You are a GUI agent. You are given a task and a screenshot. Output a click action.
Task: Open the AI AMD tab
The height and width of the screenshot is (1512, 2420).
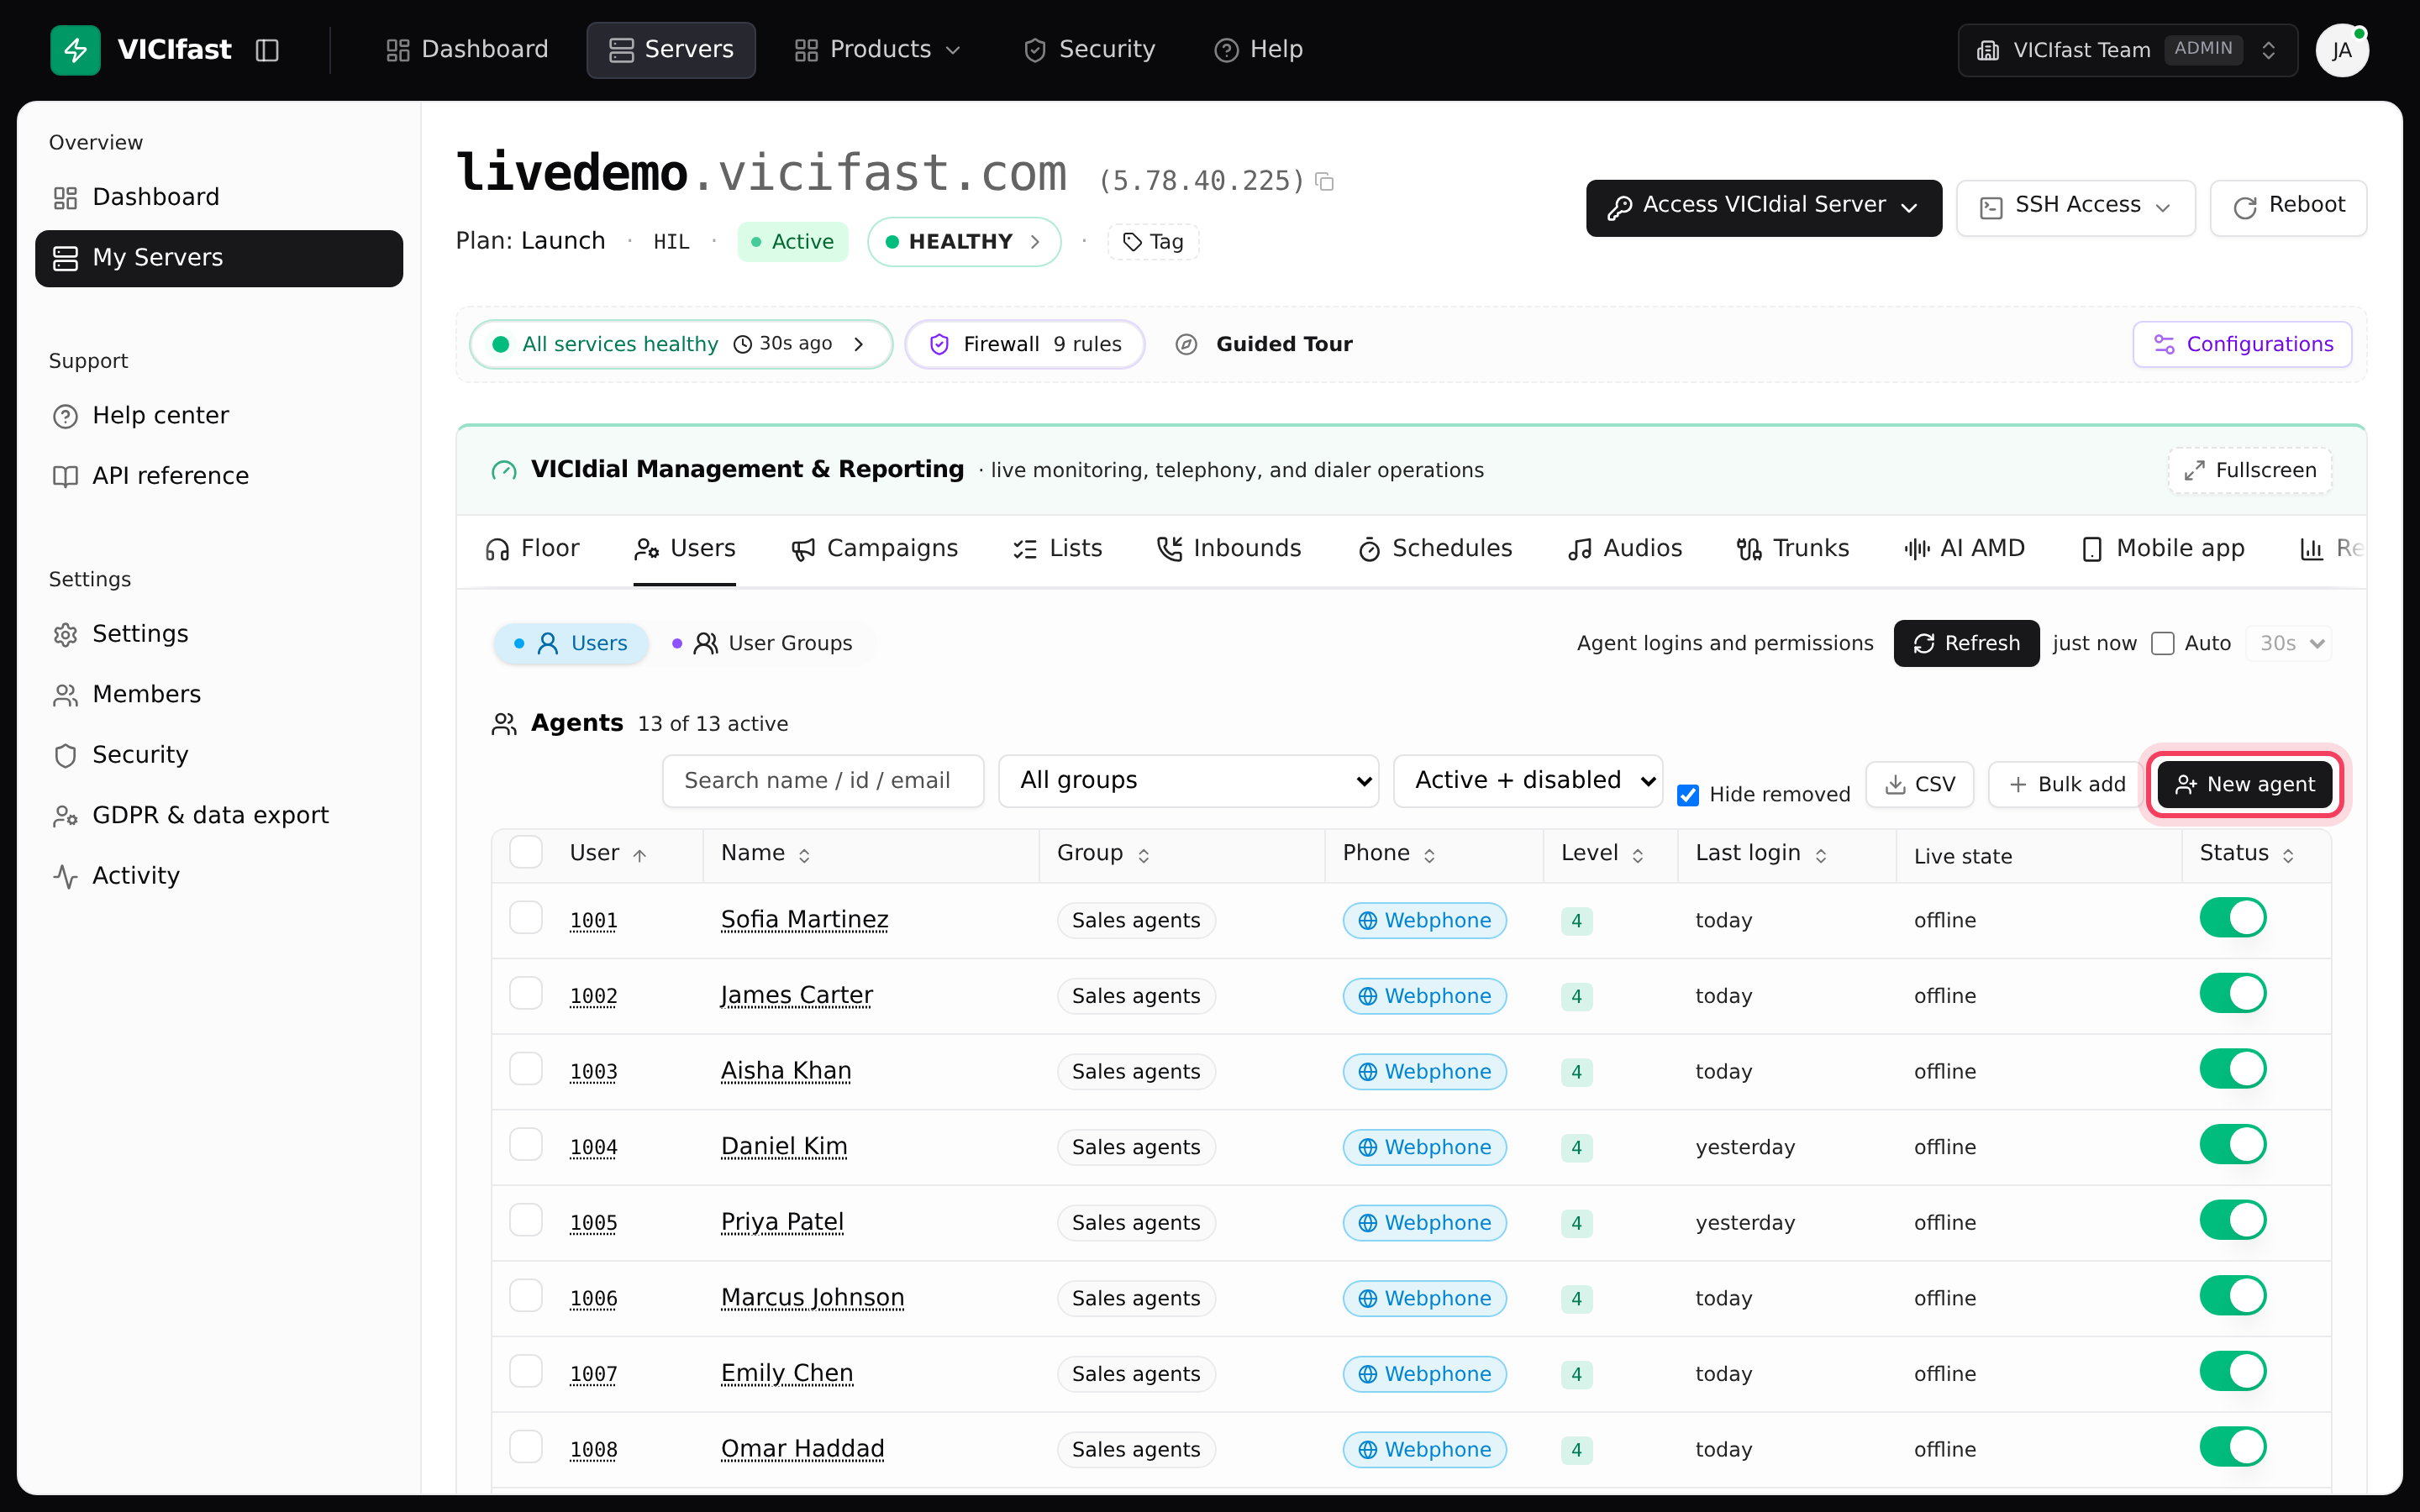click(1965, 549)
